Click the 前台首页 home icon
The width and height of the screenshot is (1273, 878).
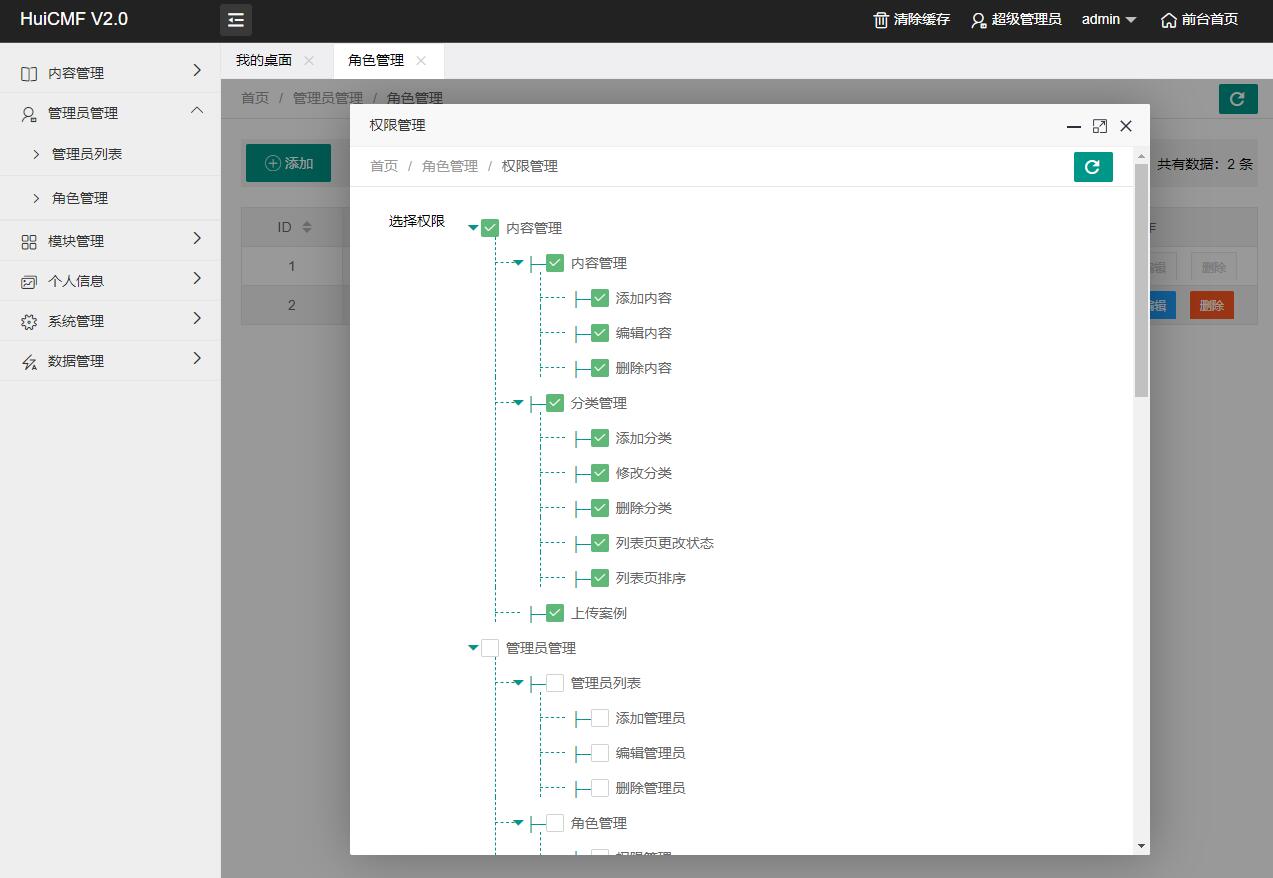(x=1168, y=20)
